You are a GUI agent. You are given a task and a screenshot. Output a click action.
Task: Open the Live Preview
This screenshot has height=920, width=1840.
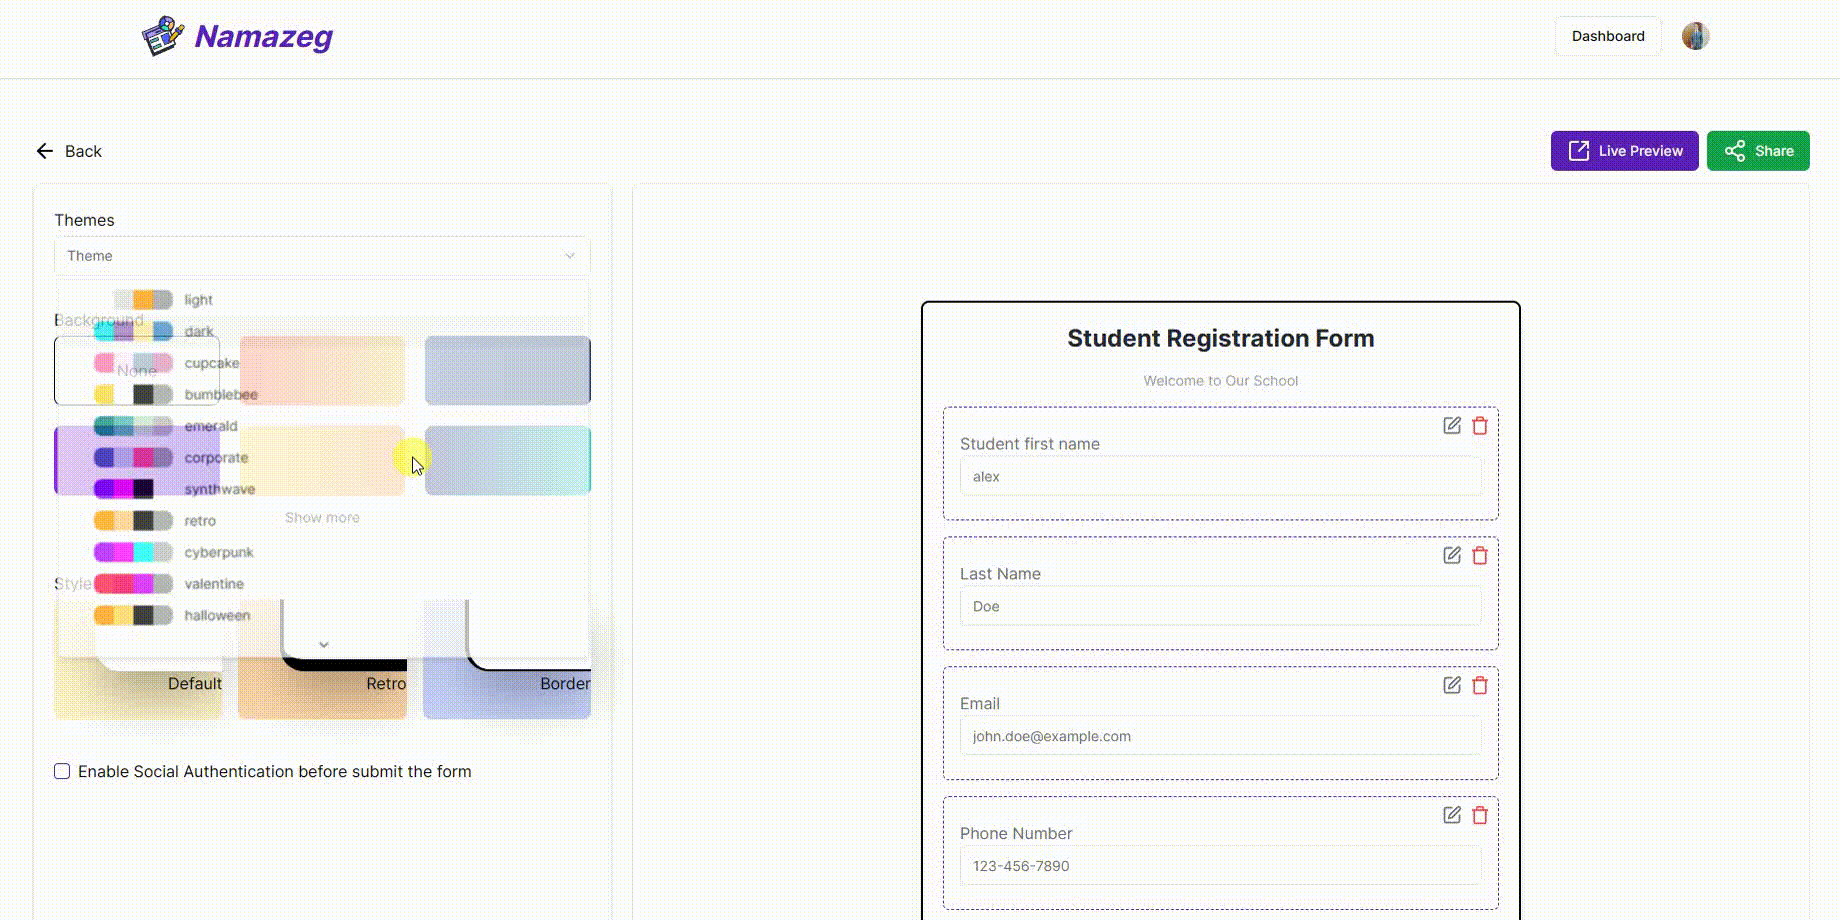pos(1624,150)
